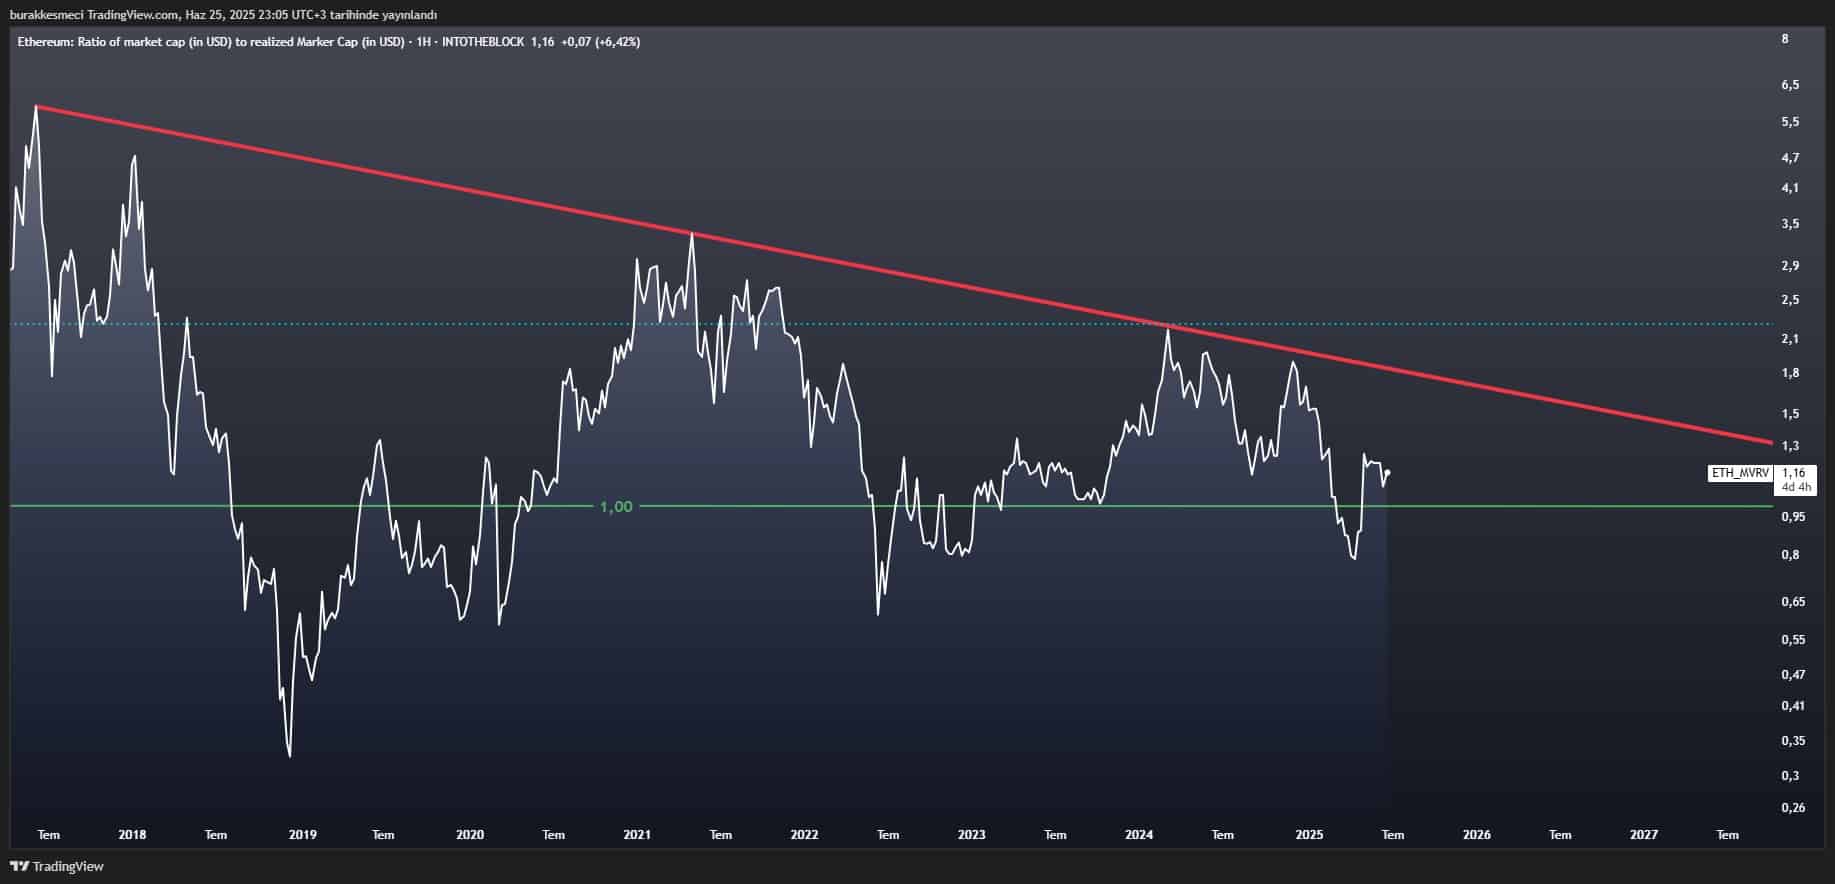Click the latest data point marker

pos(1387,472)
